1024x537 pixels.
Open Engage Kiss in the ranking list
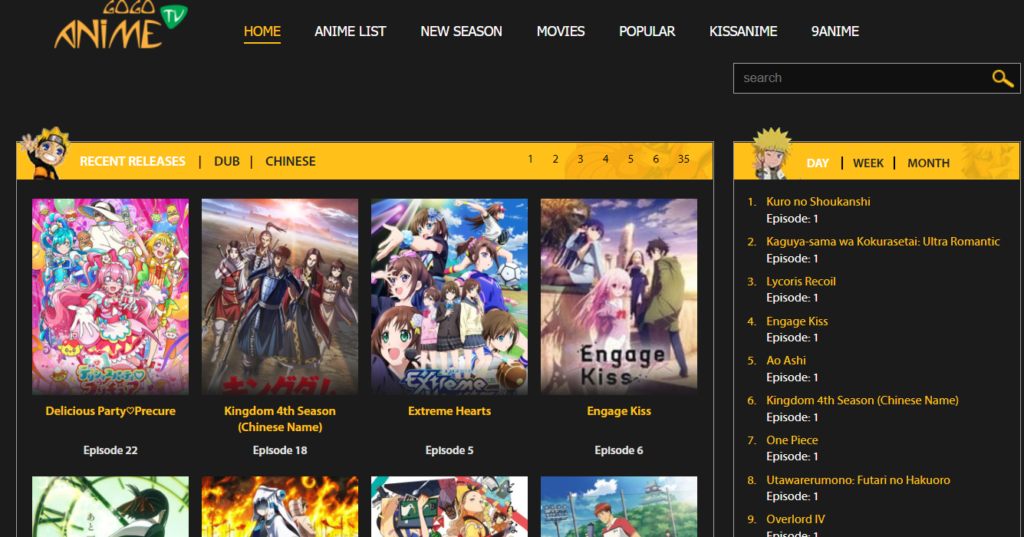(797, 321)
